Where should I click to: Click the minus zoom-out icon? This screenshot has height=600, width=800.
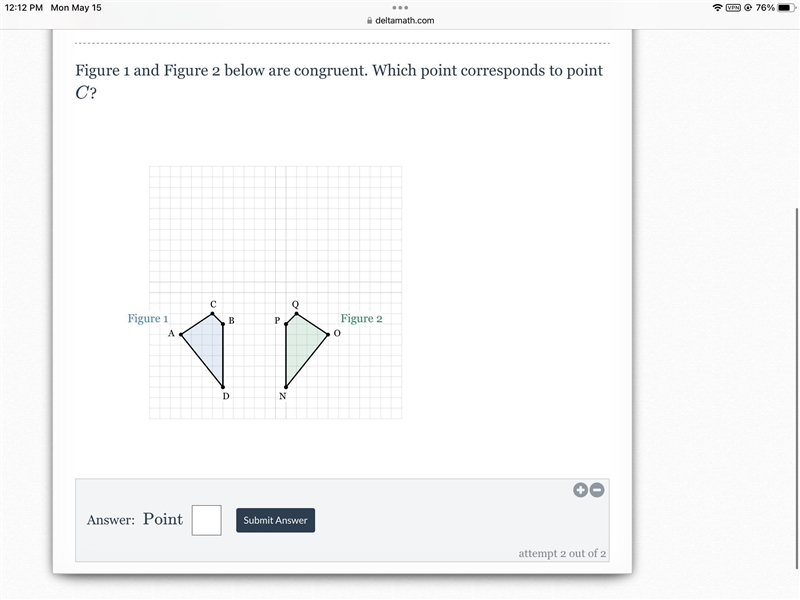click(x=597, y=490)
